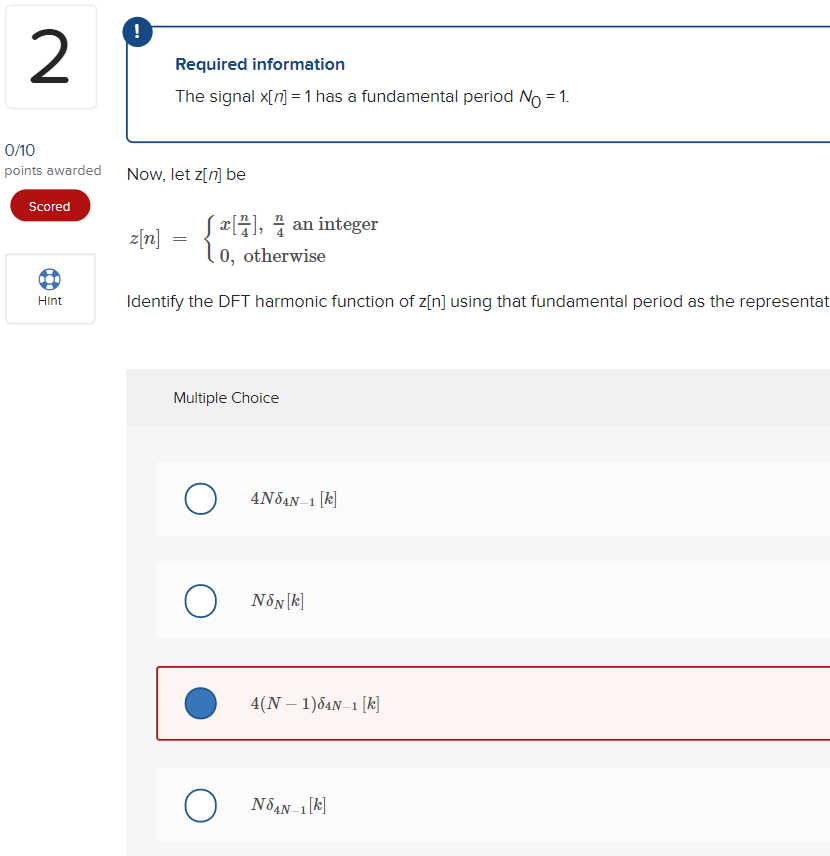Screen dimensions: 830x856
Task: Click the Multiple Choice header bar
Action: pos(226,397)
